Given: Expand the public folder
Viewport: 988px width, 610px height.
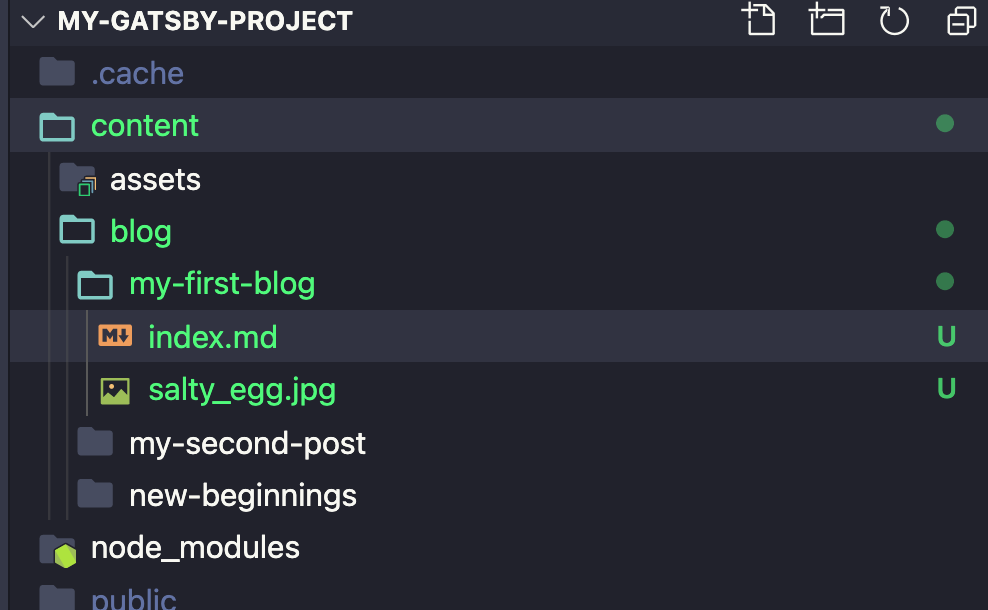Looking at the screenshot, I should tap(133, 599).
